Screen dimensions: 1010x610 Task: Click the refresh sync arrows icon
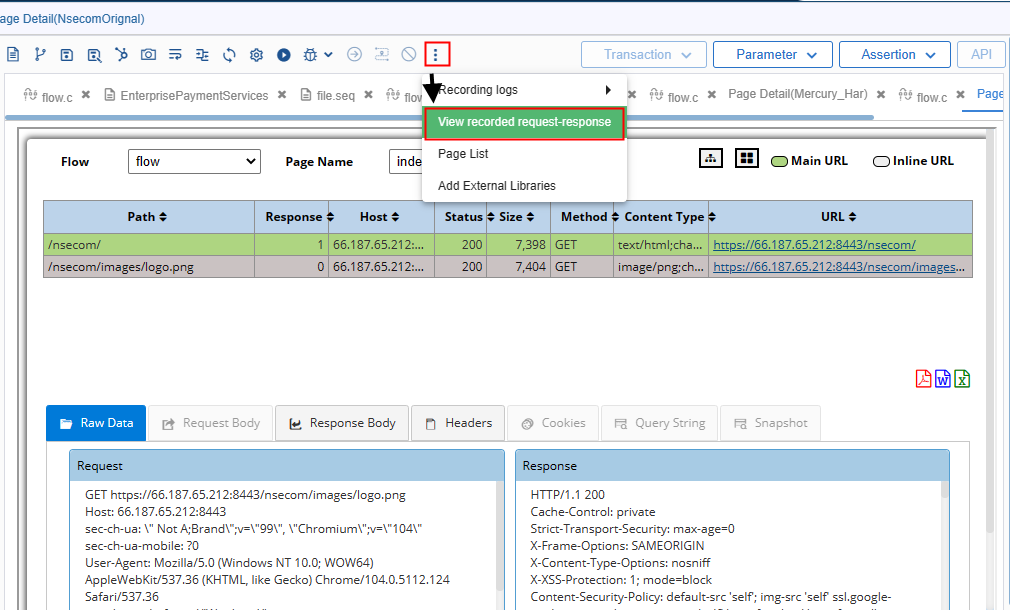[x=229, y=55]
